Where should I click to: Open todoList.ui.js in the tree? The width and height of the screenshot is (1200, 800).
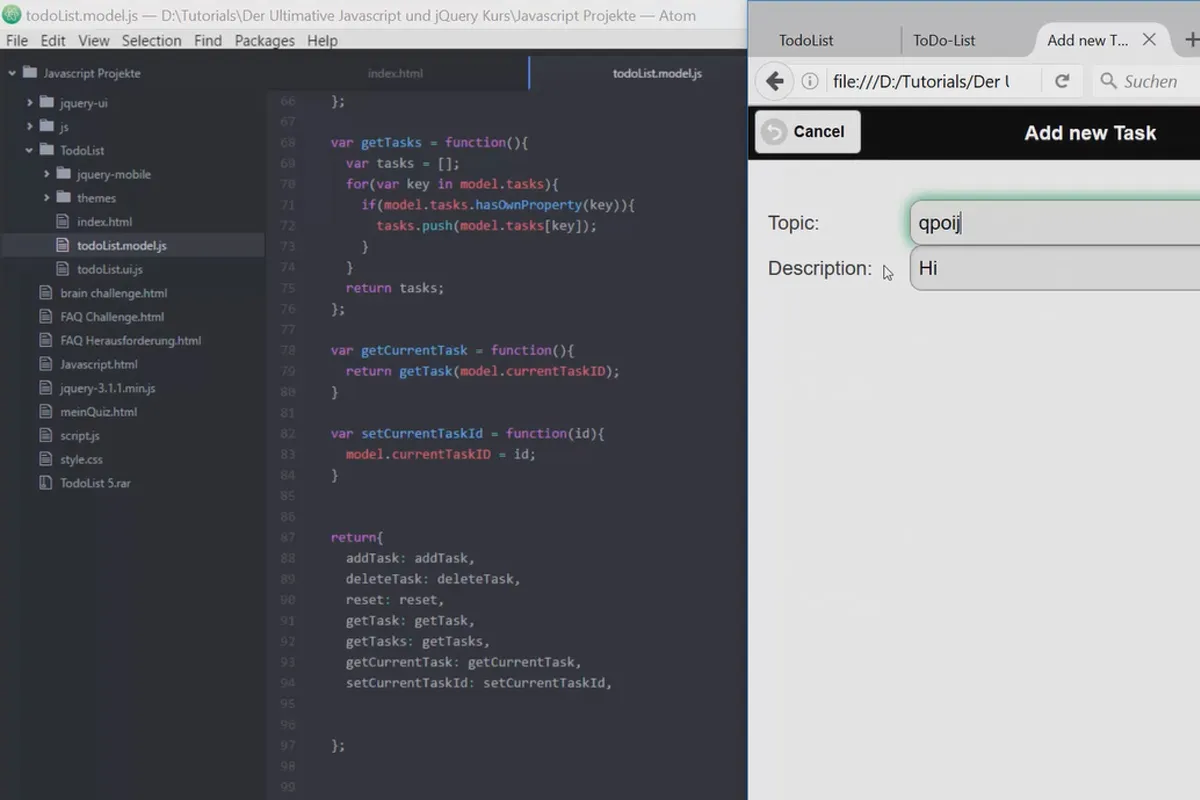(x=109, y=269)
